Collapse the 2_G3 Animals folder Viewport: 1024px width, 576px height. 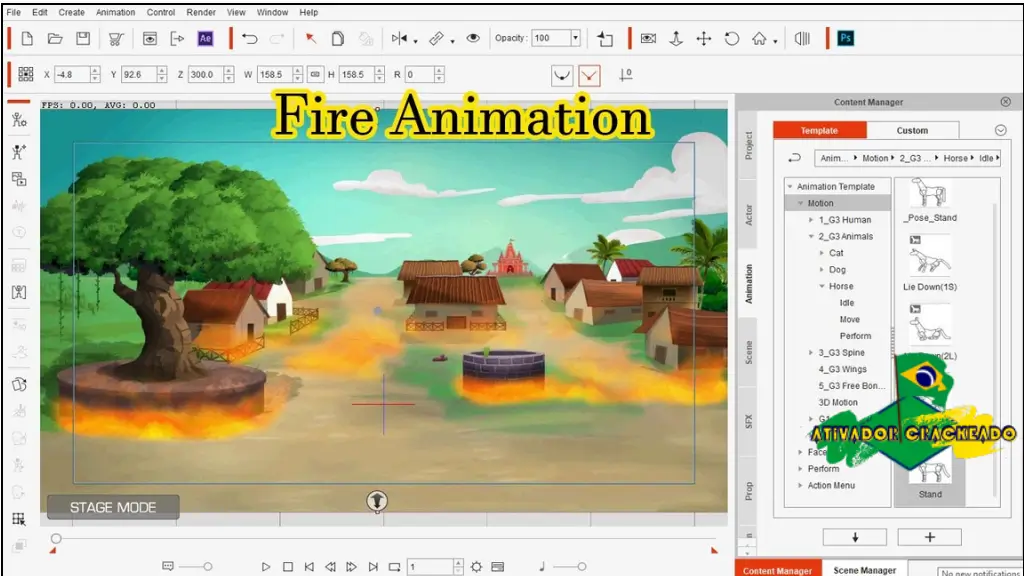pos(811,236)
